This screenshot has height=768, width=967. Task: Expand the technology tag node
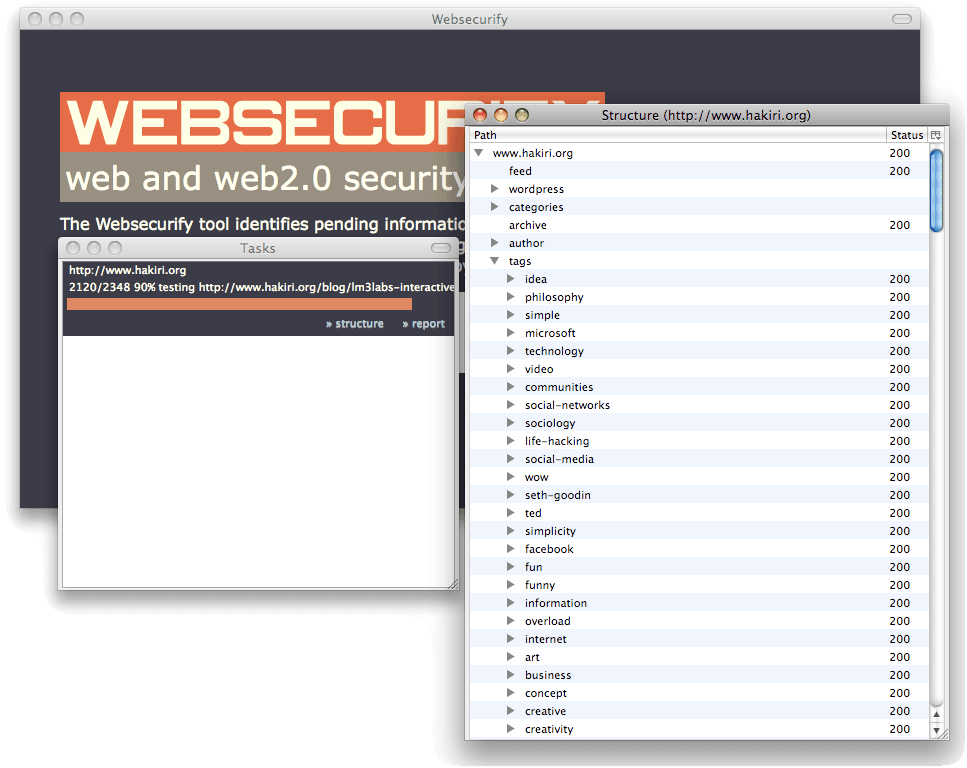coord(511,350)
